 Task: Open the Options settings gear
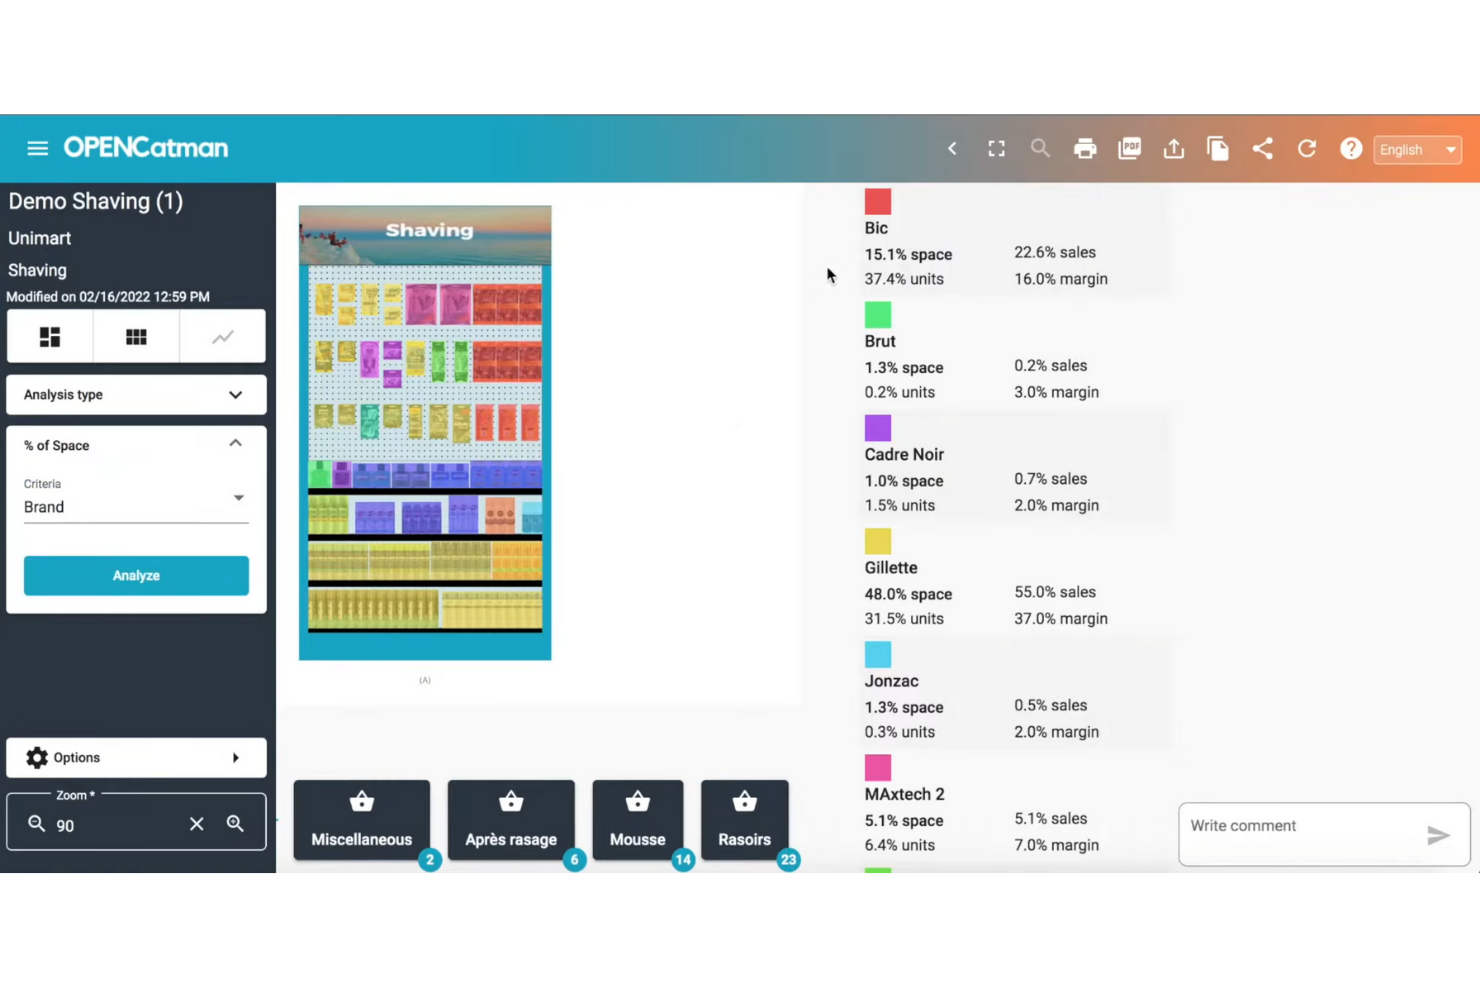[37, 757]
